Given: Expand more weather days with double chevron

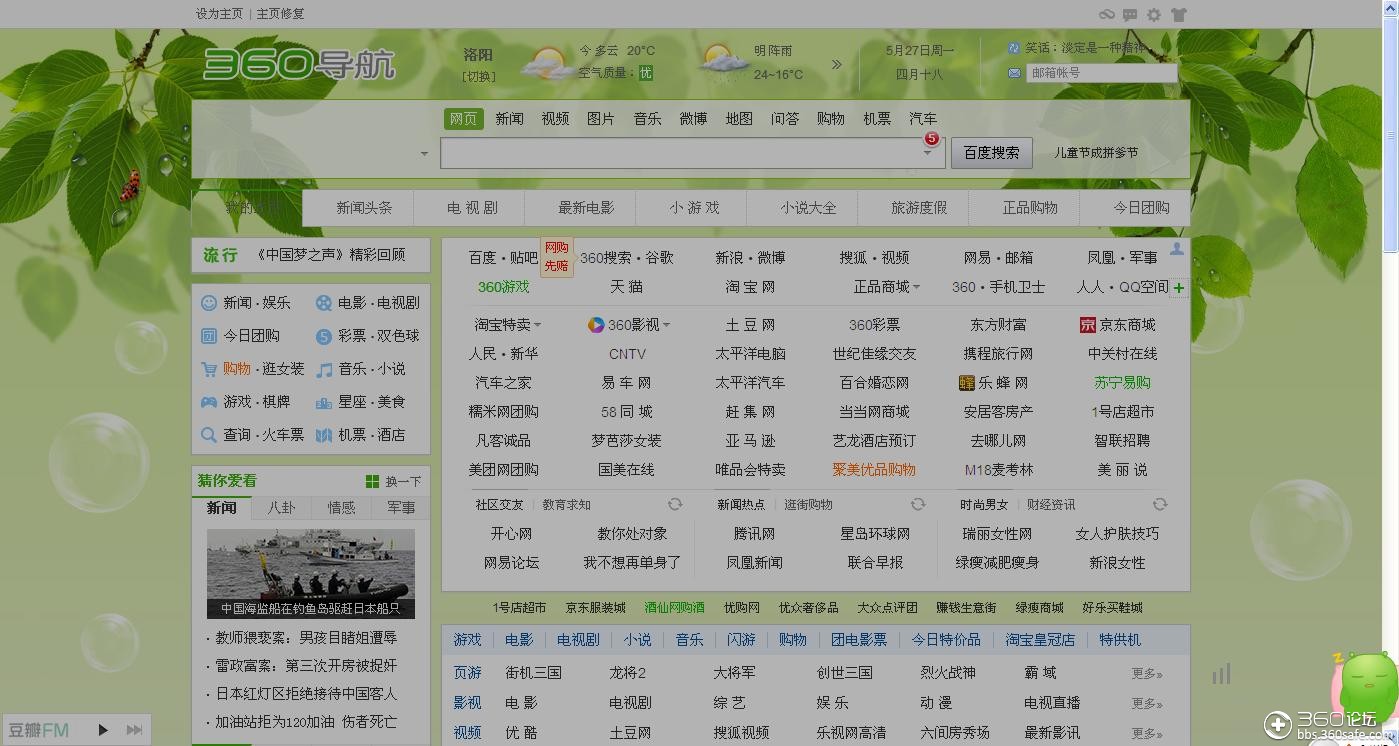Looking at the screenshot, I should [x=837, y=64].
